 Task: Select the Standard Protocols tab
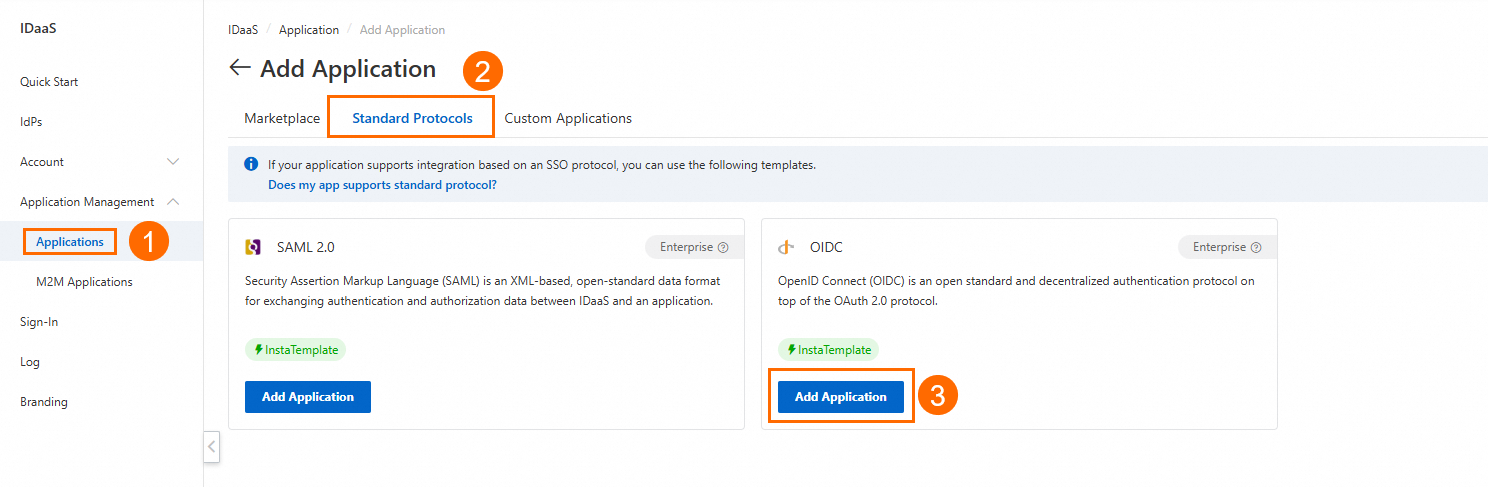click(x=412, y=118)
